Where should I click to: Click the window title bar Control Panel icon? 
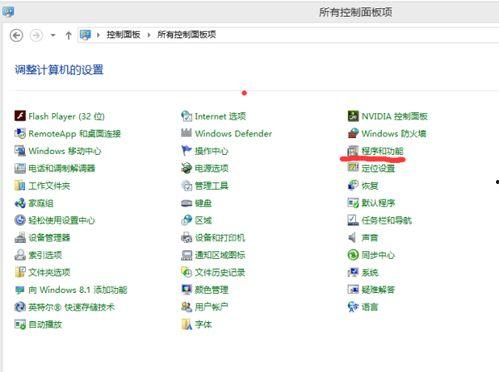click(8, 12)
